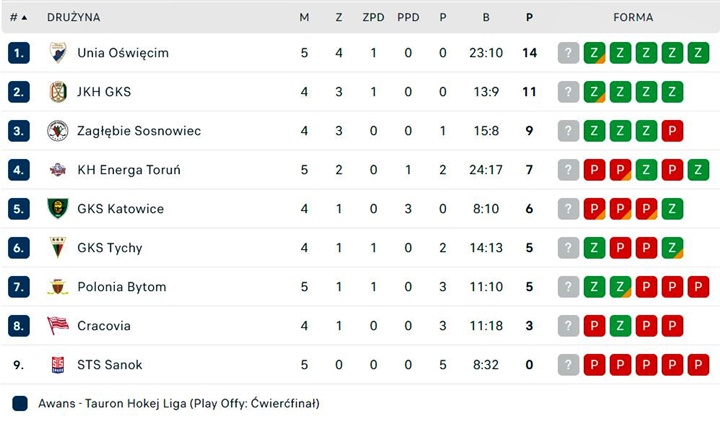The height and width of the screenshot is (421, 720).
Task: Sort standings by the FORMA column header
Action: pyautogui.click(x=633, y=17)
